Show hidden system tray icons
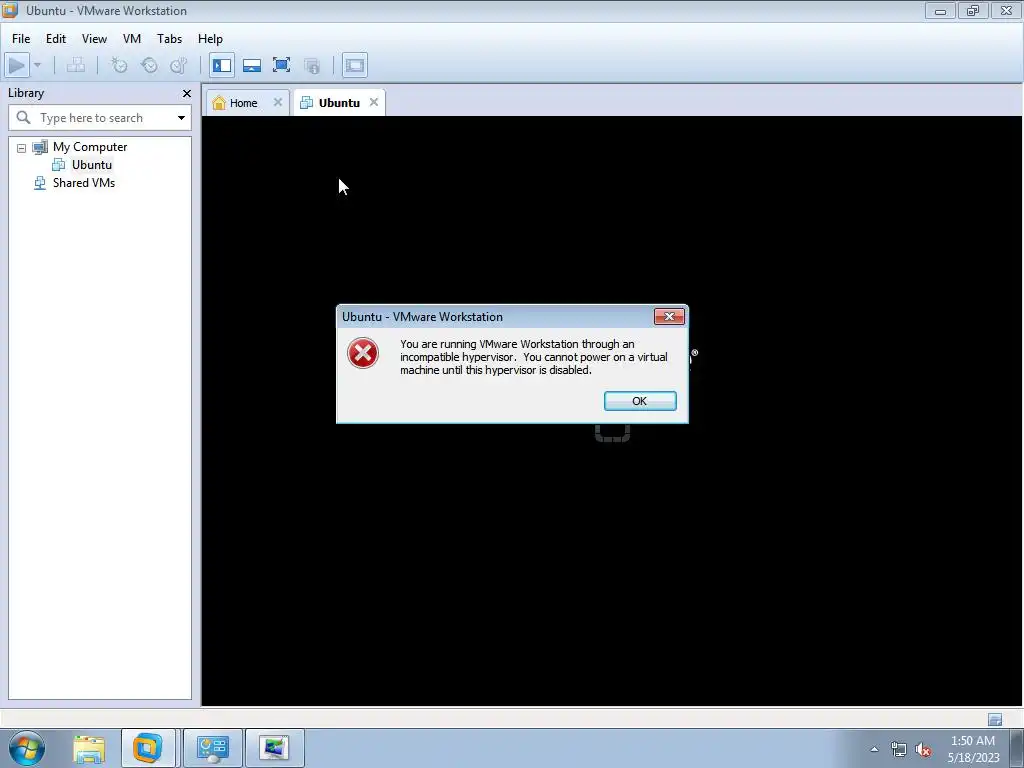This screenshot has height=768, width=1024. click(874, 749)
